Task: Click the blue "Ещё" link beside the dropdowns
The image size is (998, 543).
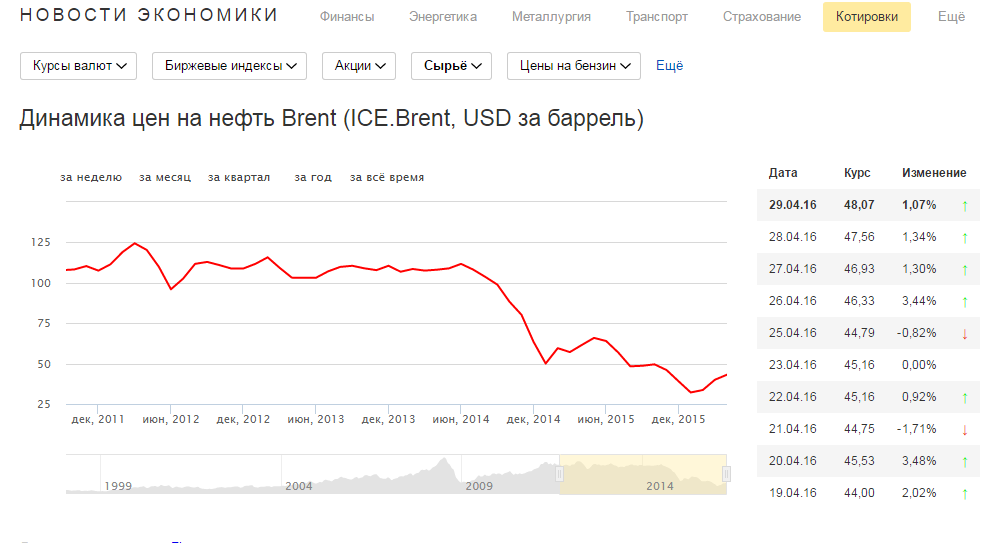Action: pyautogui.click(x=669, y=66)
